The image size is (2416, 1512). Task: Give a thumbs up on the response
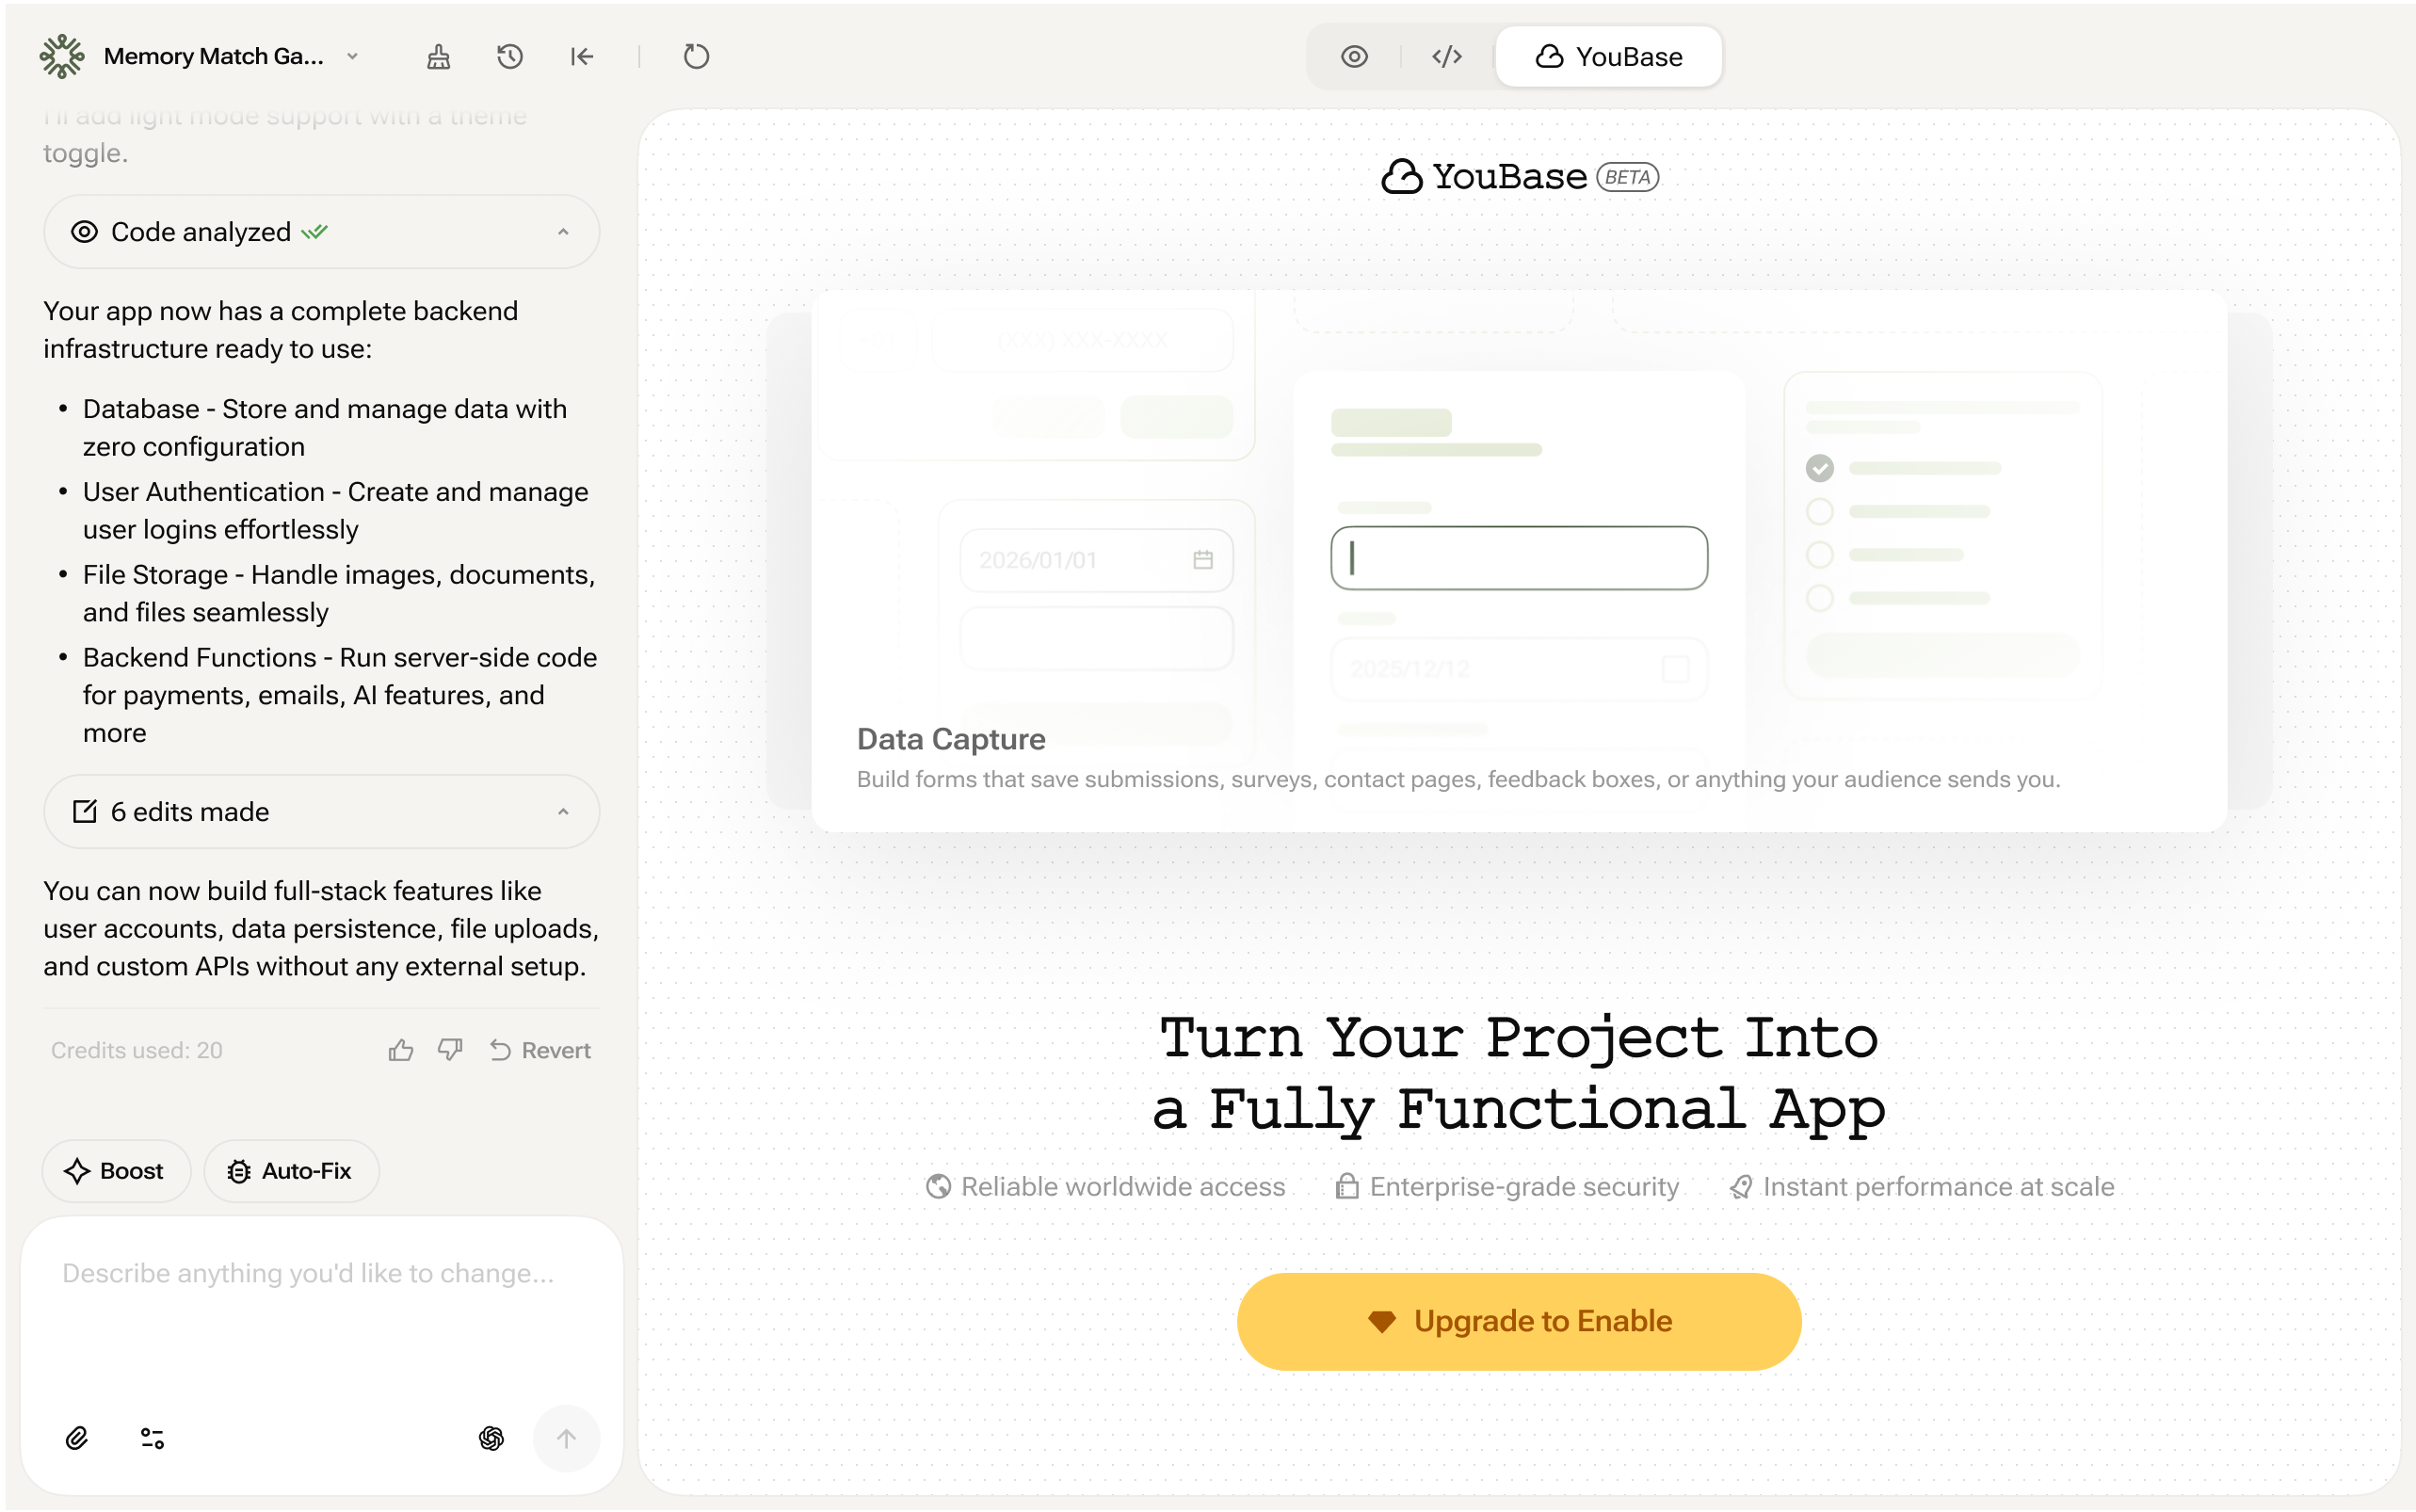click(x=402, y=1049)
